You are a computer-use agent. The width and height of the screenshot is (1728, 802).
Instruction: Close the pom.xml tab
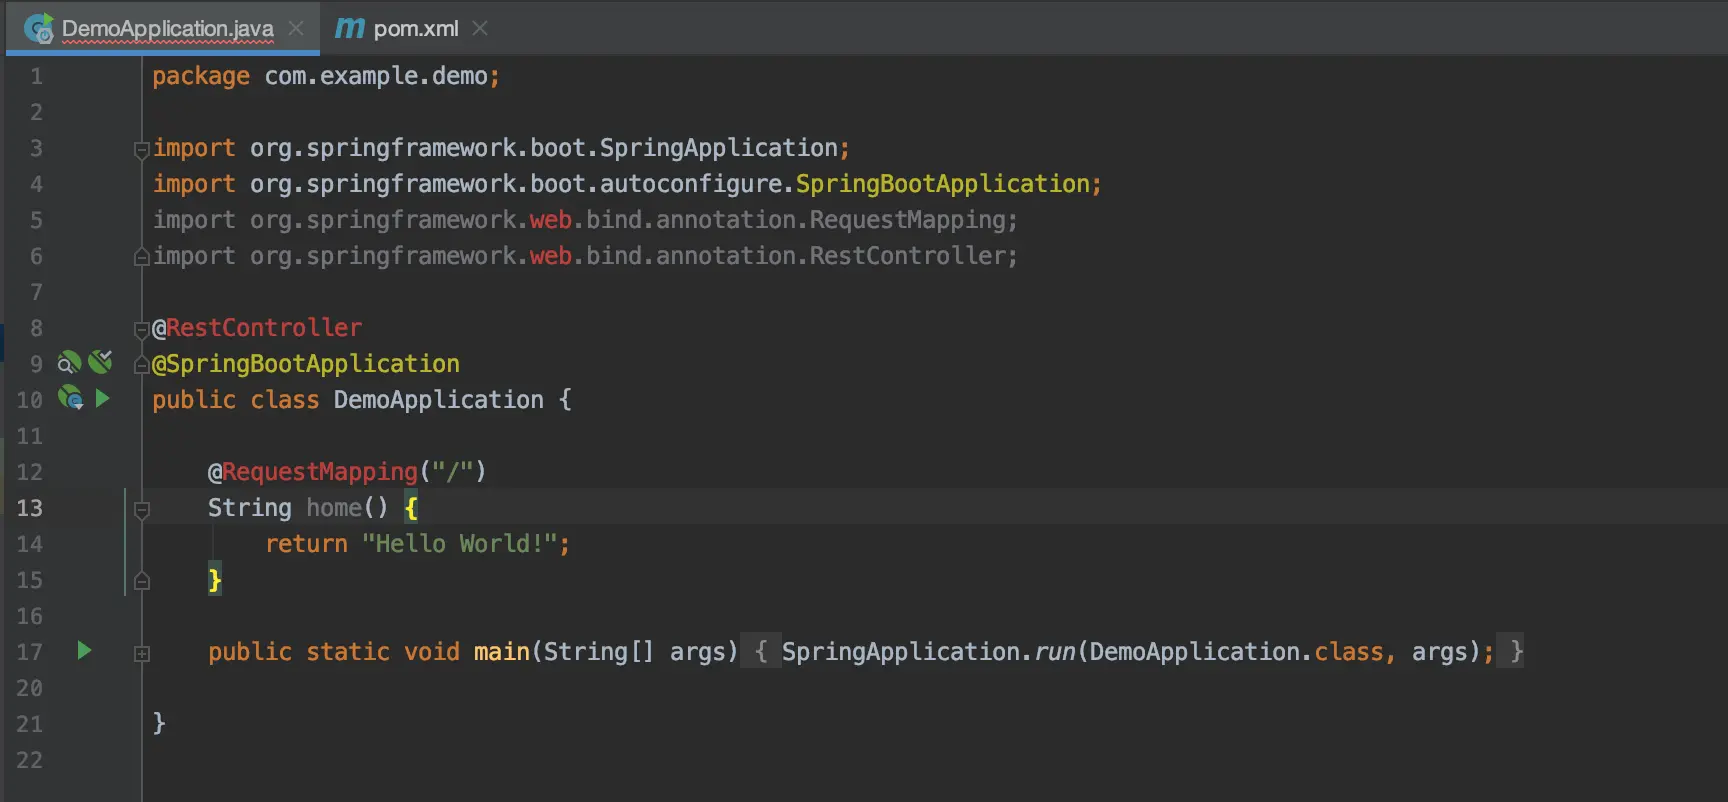(x=480, y=29)
